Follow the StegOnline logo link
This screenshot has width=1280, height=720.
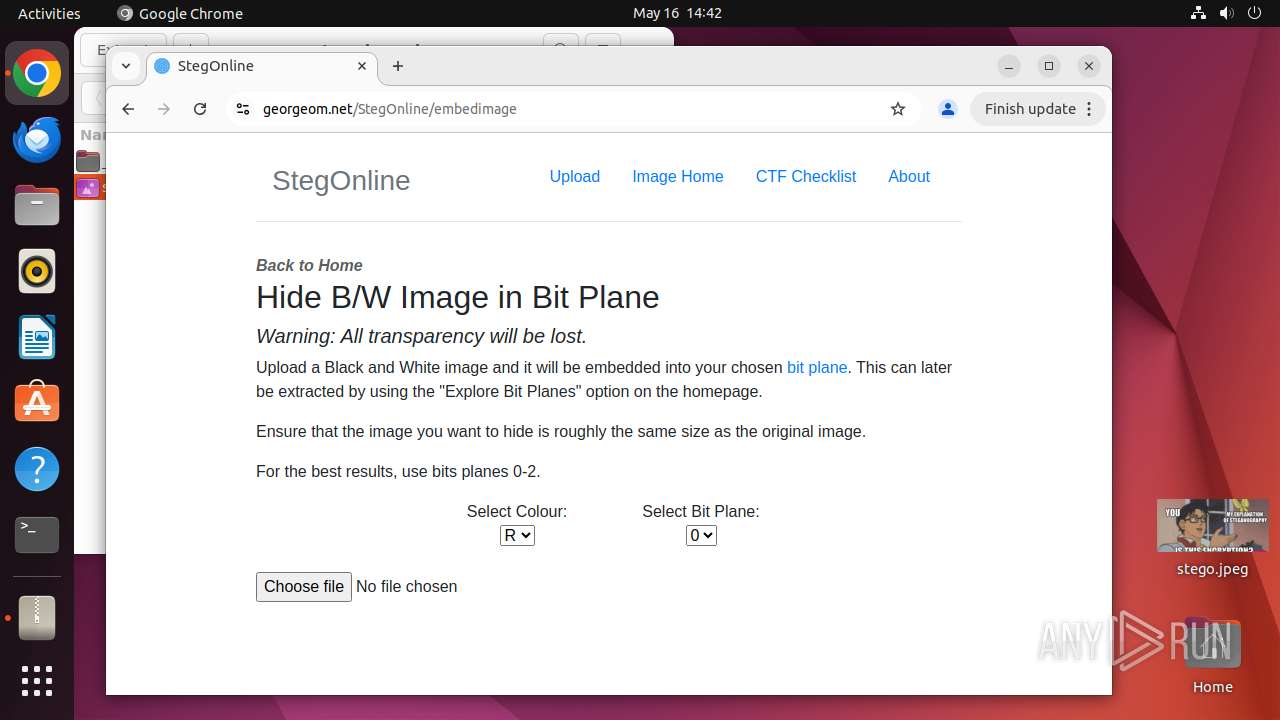pyautogui.click(x=341, y=180)
